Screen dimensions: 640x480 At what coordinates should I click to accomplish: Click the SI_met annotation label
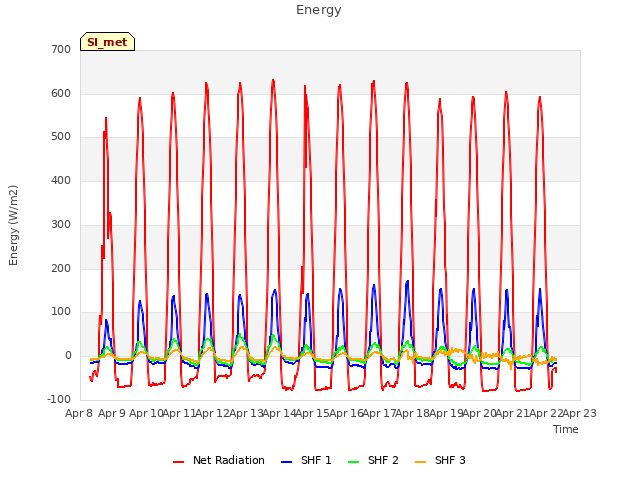pos(107,42)
